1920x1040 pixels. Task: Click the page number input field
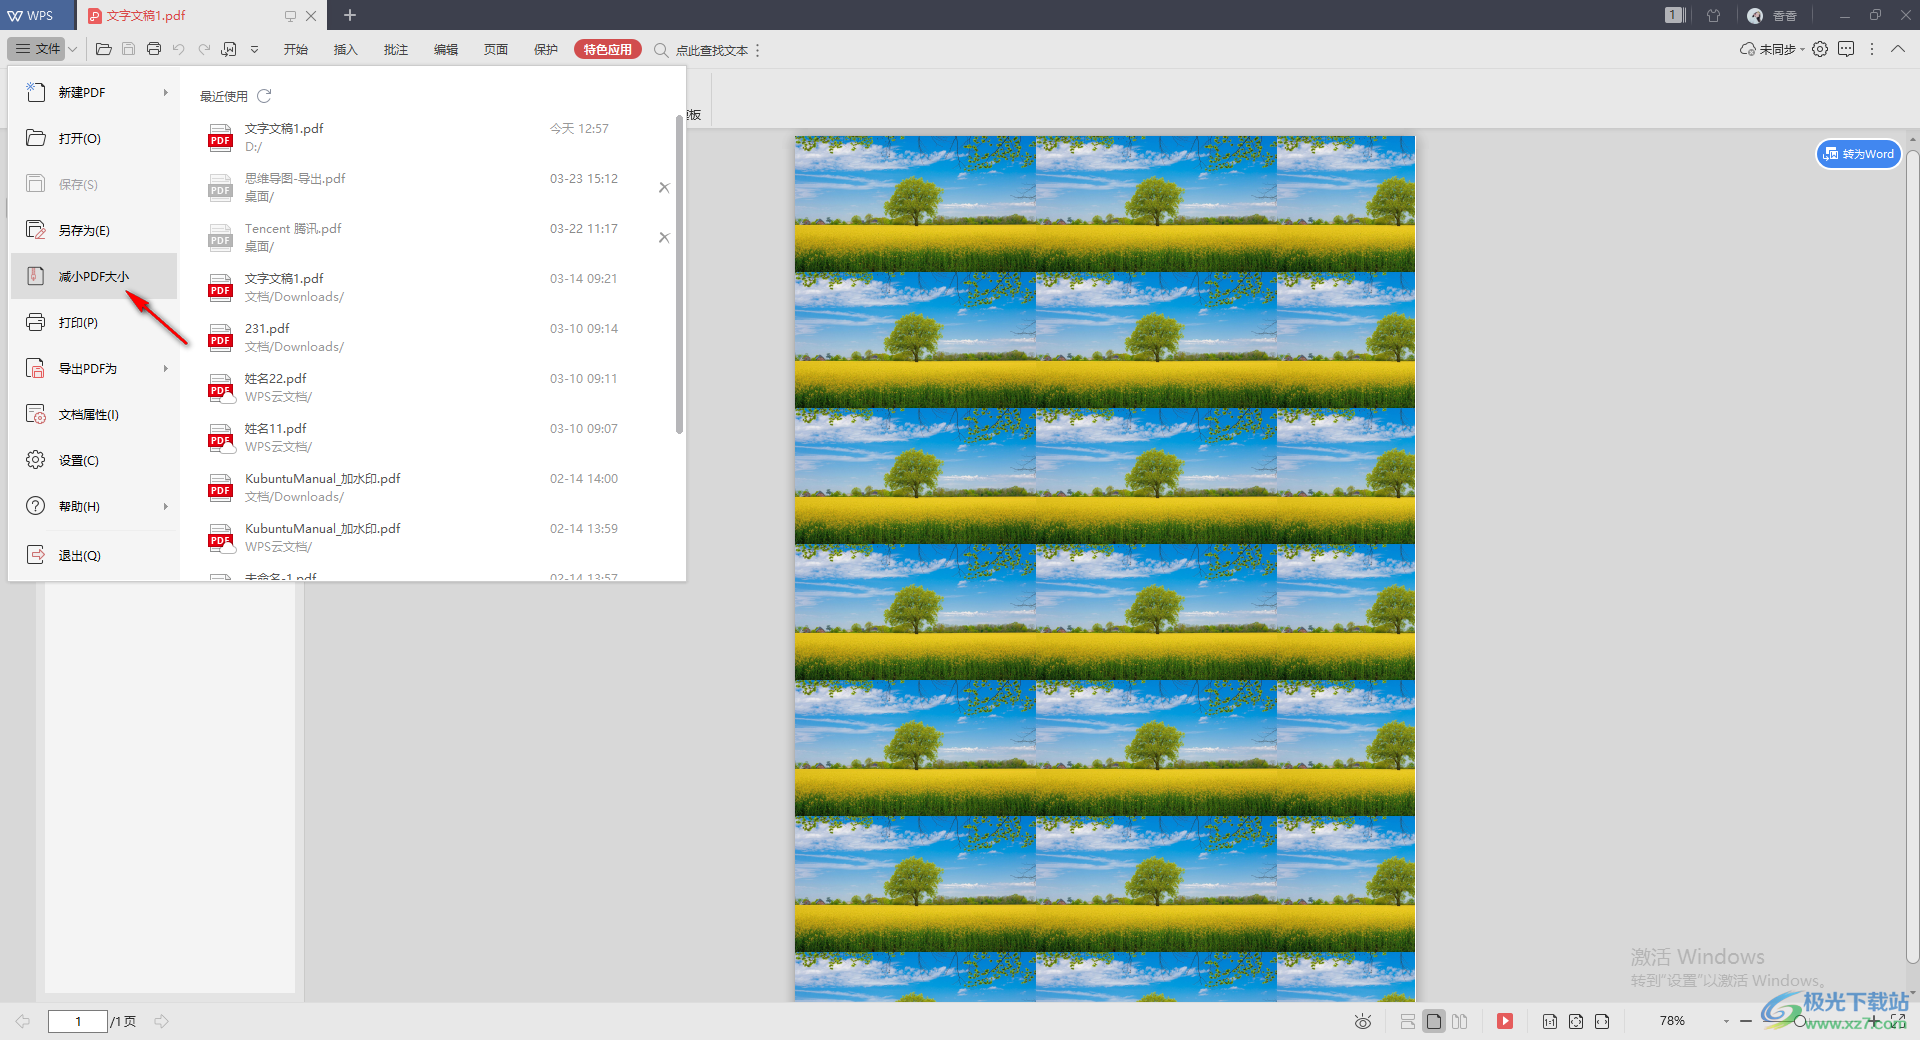[78, 1021]
